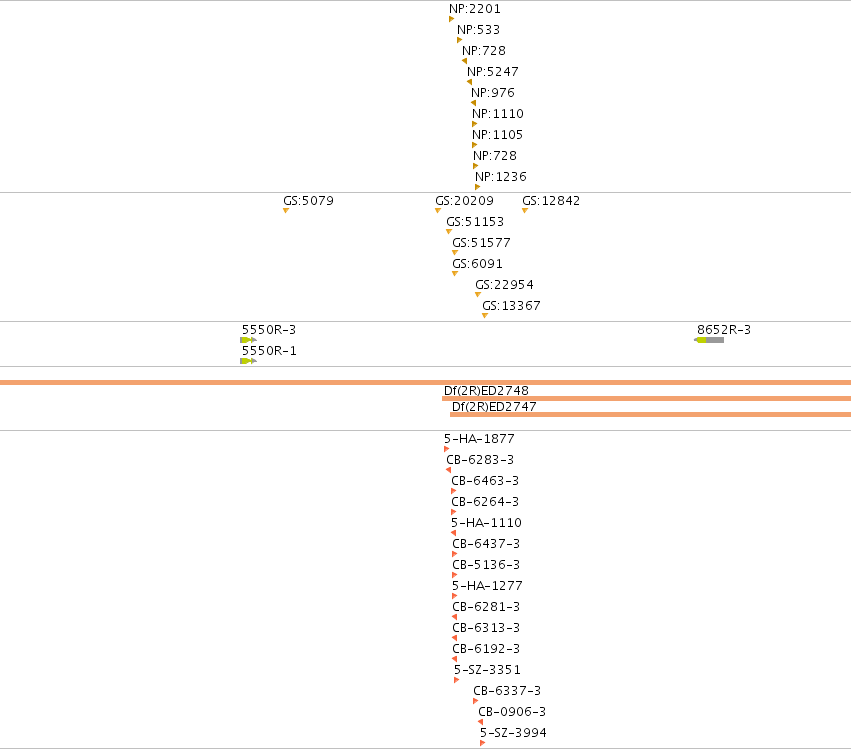This screenshot has height=749, width=851.
Task: Select the 5550R-1 green arrow glyph
Action: [249, 361]
